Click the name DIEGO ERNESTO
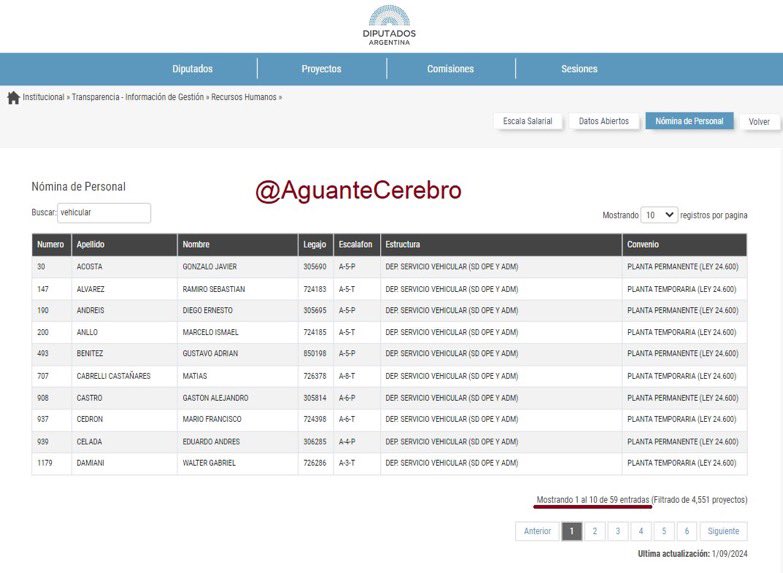Image resolution: width=783 pixels, height=573 pixels. (x=208, y=310)
